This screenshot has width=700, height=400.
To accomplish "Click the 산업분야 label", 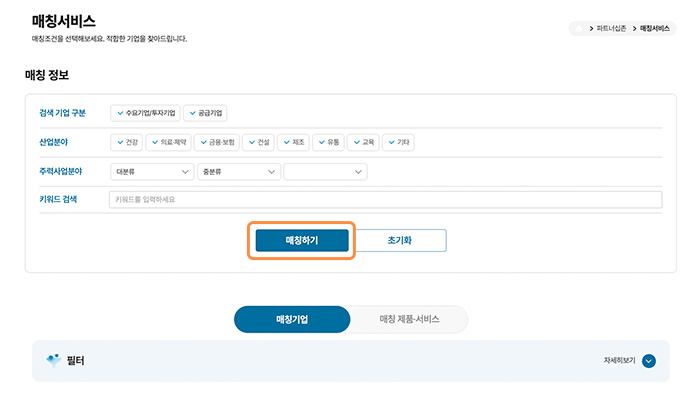I will [x=54, y=142].
